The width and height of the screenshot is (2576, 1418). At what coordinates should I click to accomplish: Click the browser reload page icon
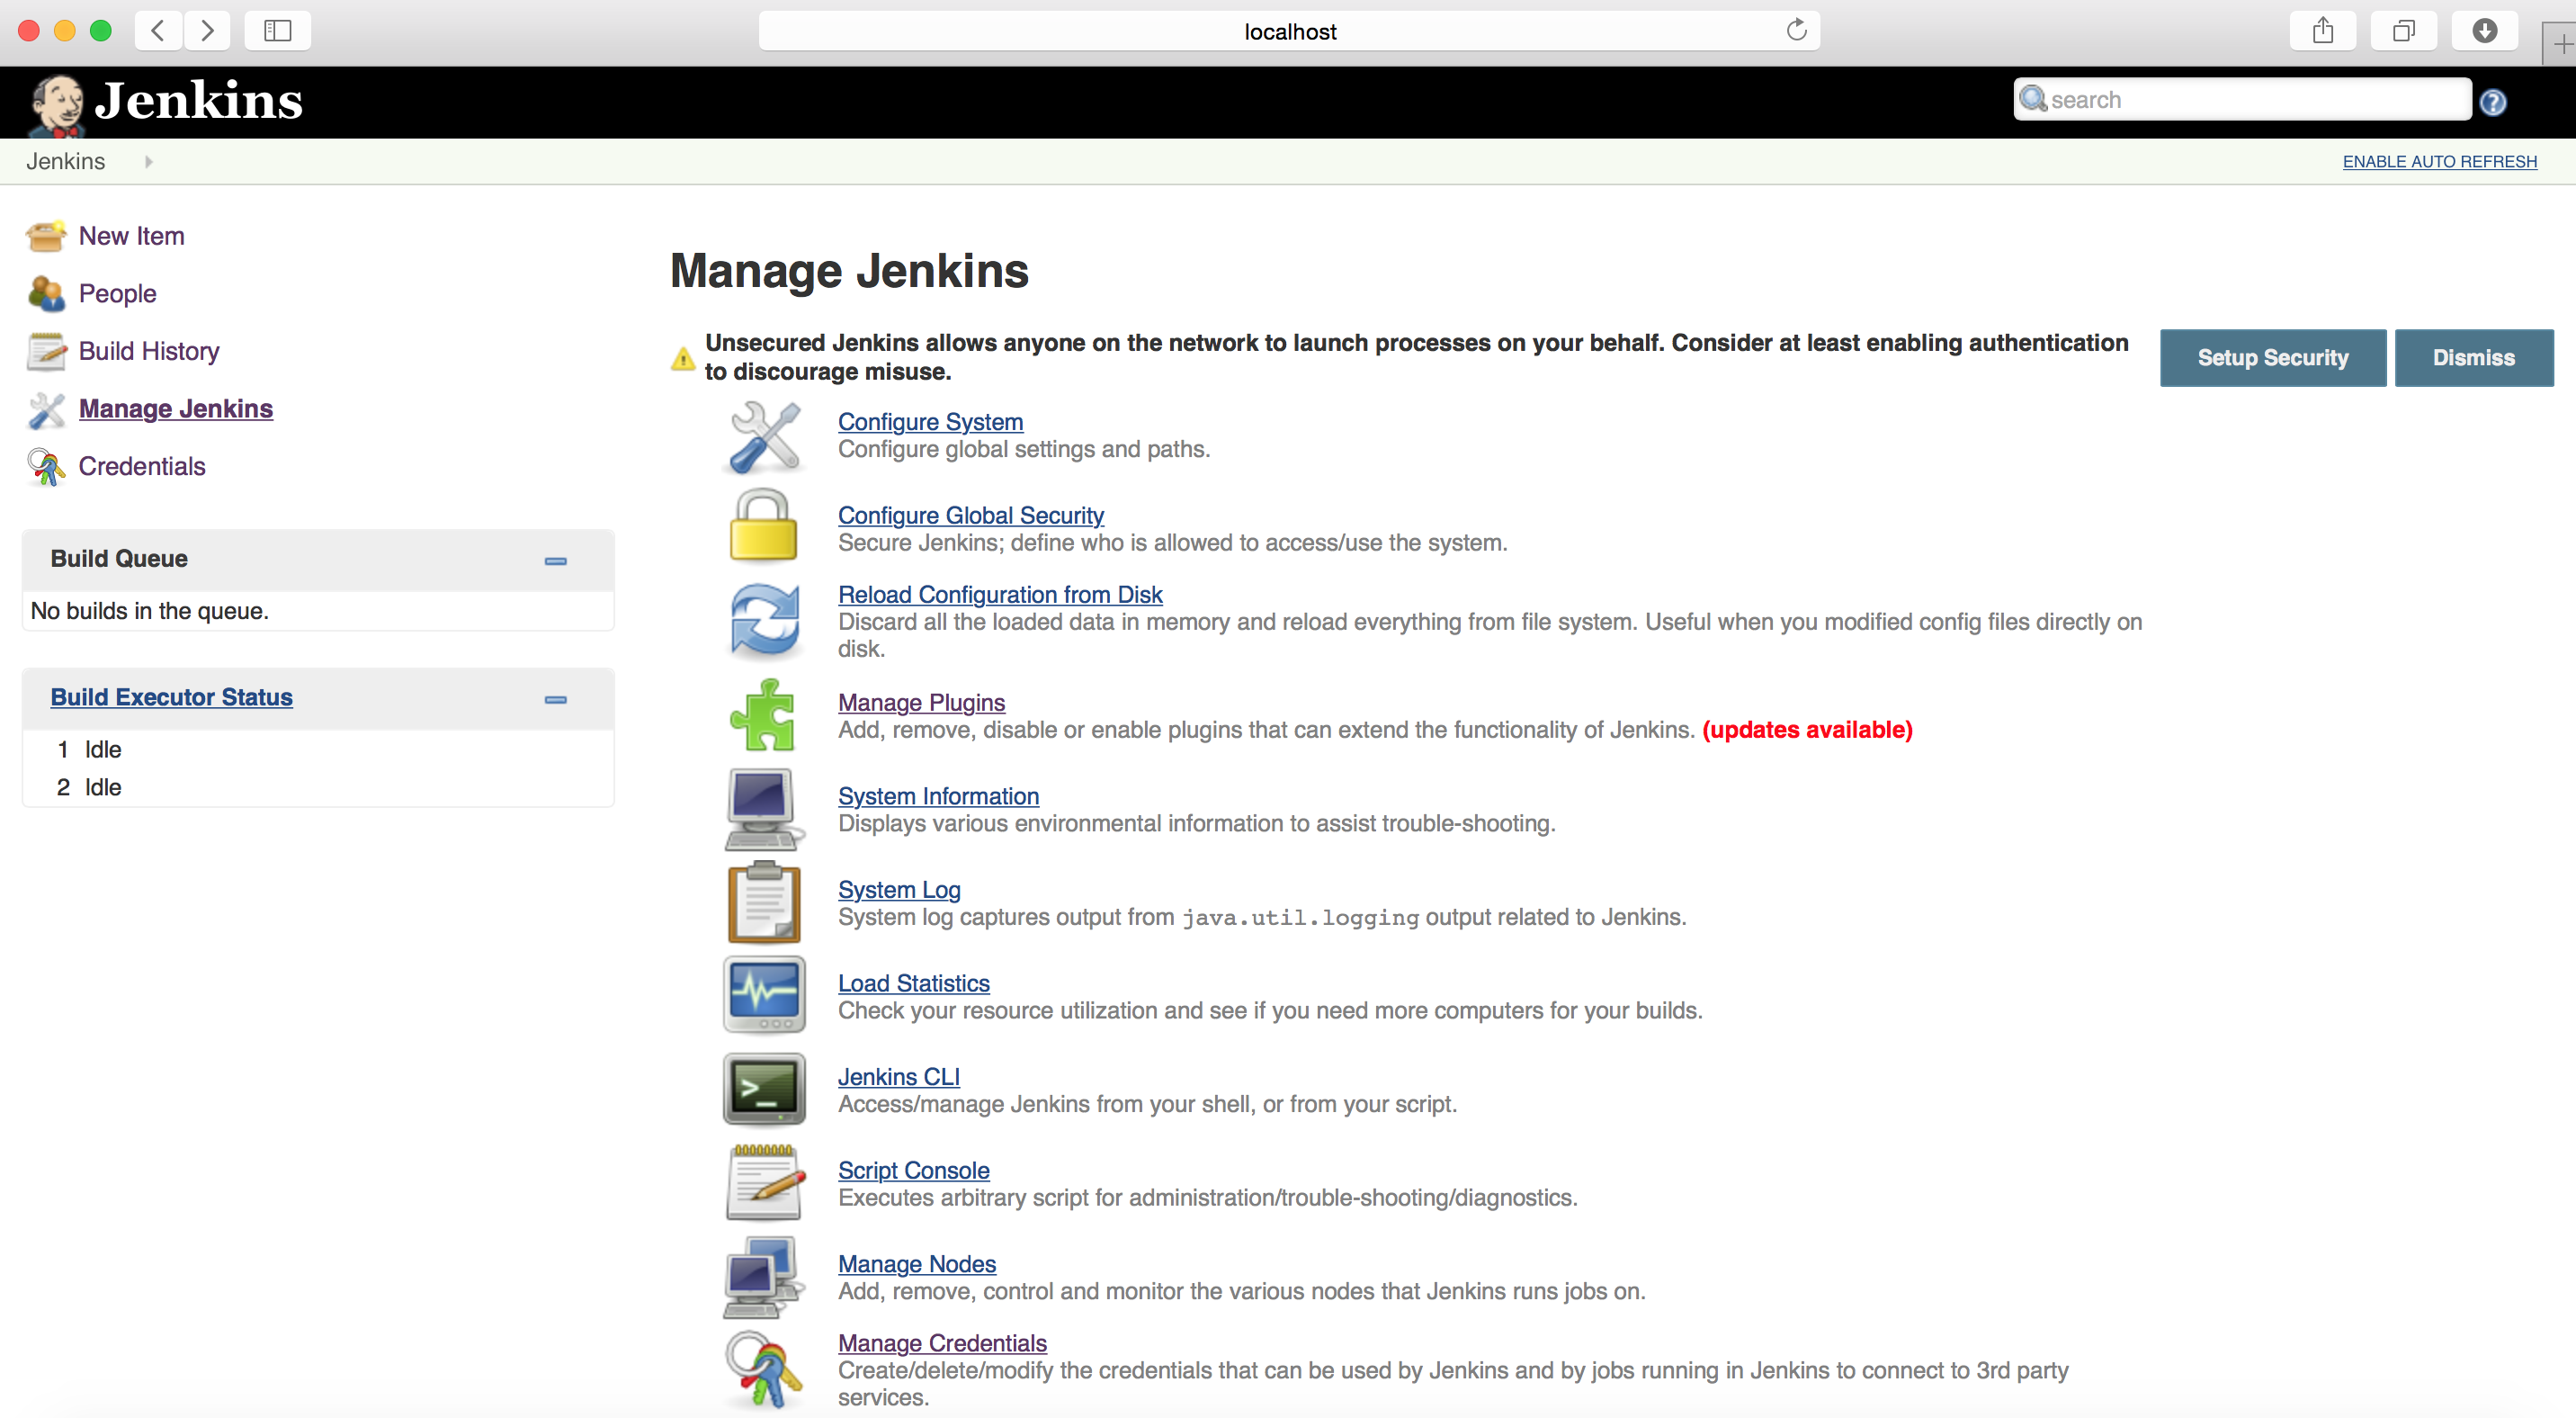1797,30
